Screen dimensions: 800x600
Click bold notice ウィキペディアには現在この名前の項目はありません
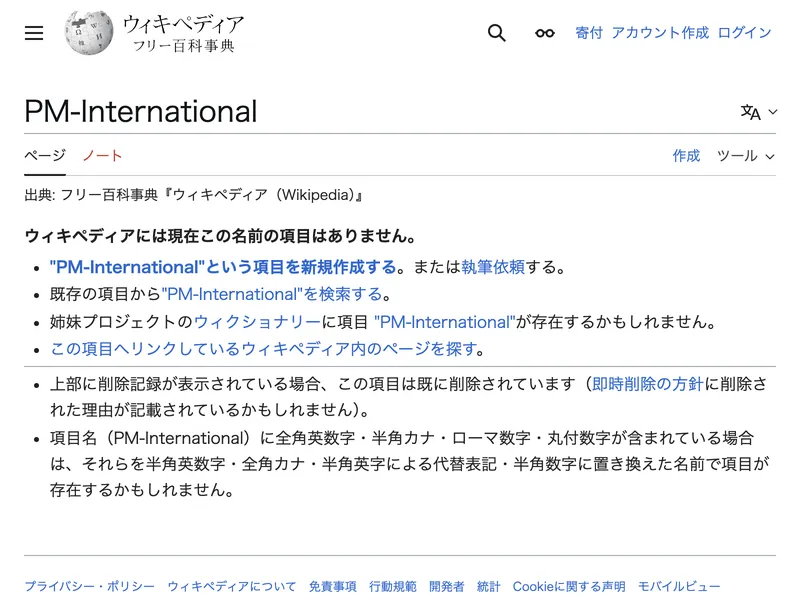(x=220, y=236)
